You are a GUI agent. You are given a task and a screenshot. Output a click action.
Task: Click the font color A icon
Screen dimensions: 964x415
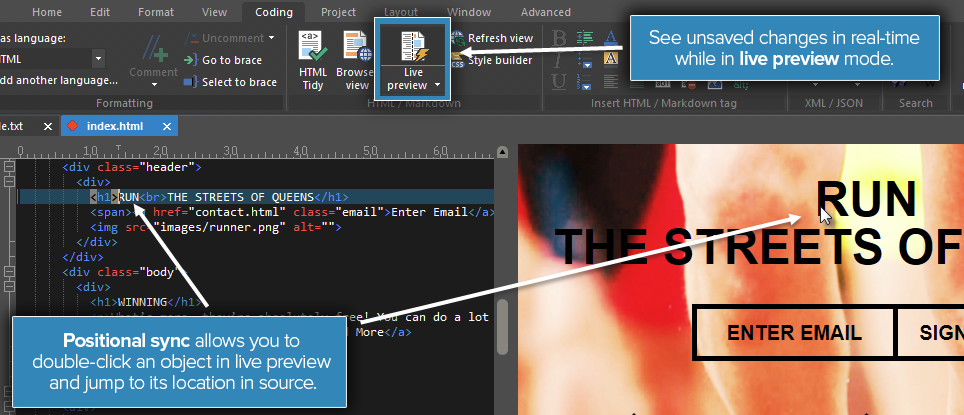tap(610, 38)
